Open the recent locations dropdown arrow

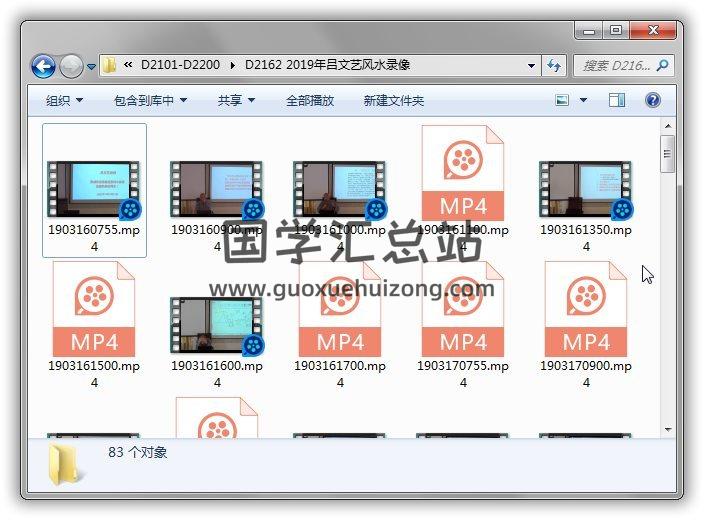pyautogui.click(x=91, y=67)
